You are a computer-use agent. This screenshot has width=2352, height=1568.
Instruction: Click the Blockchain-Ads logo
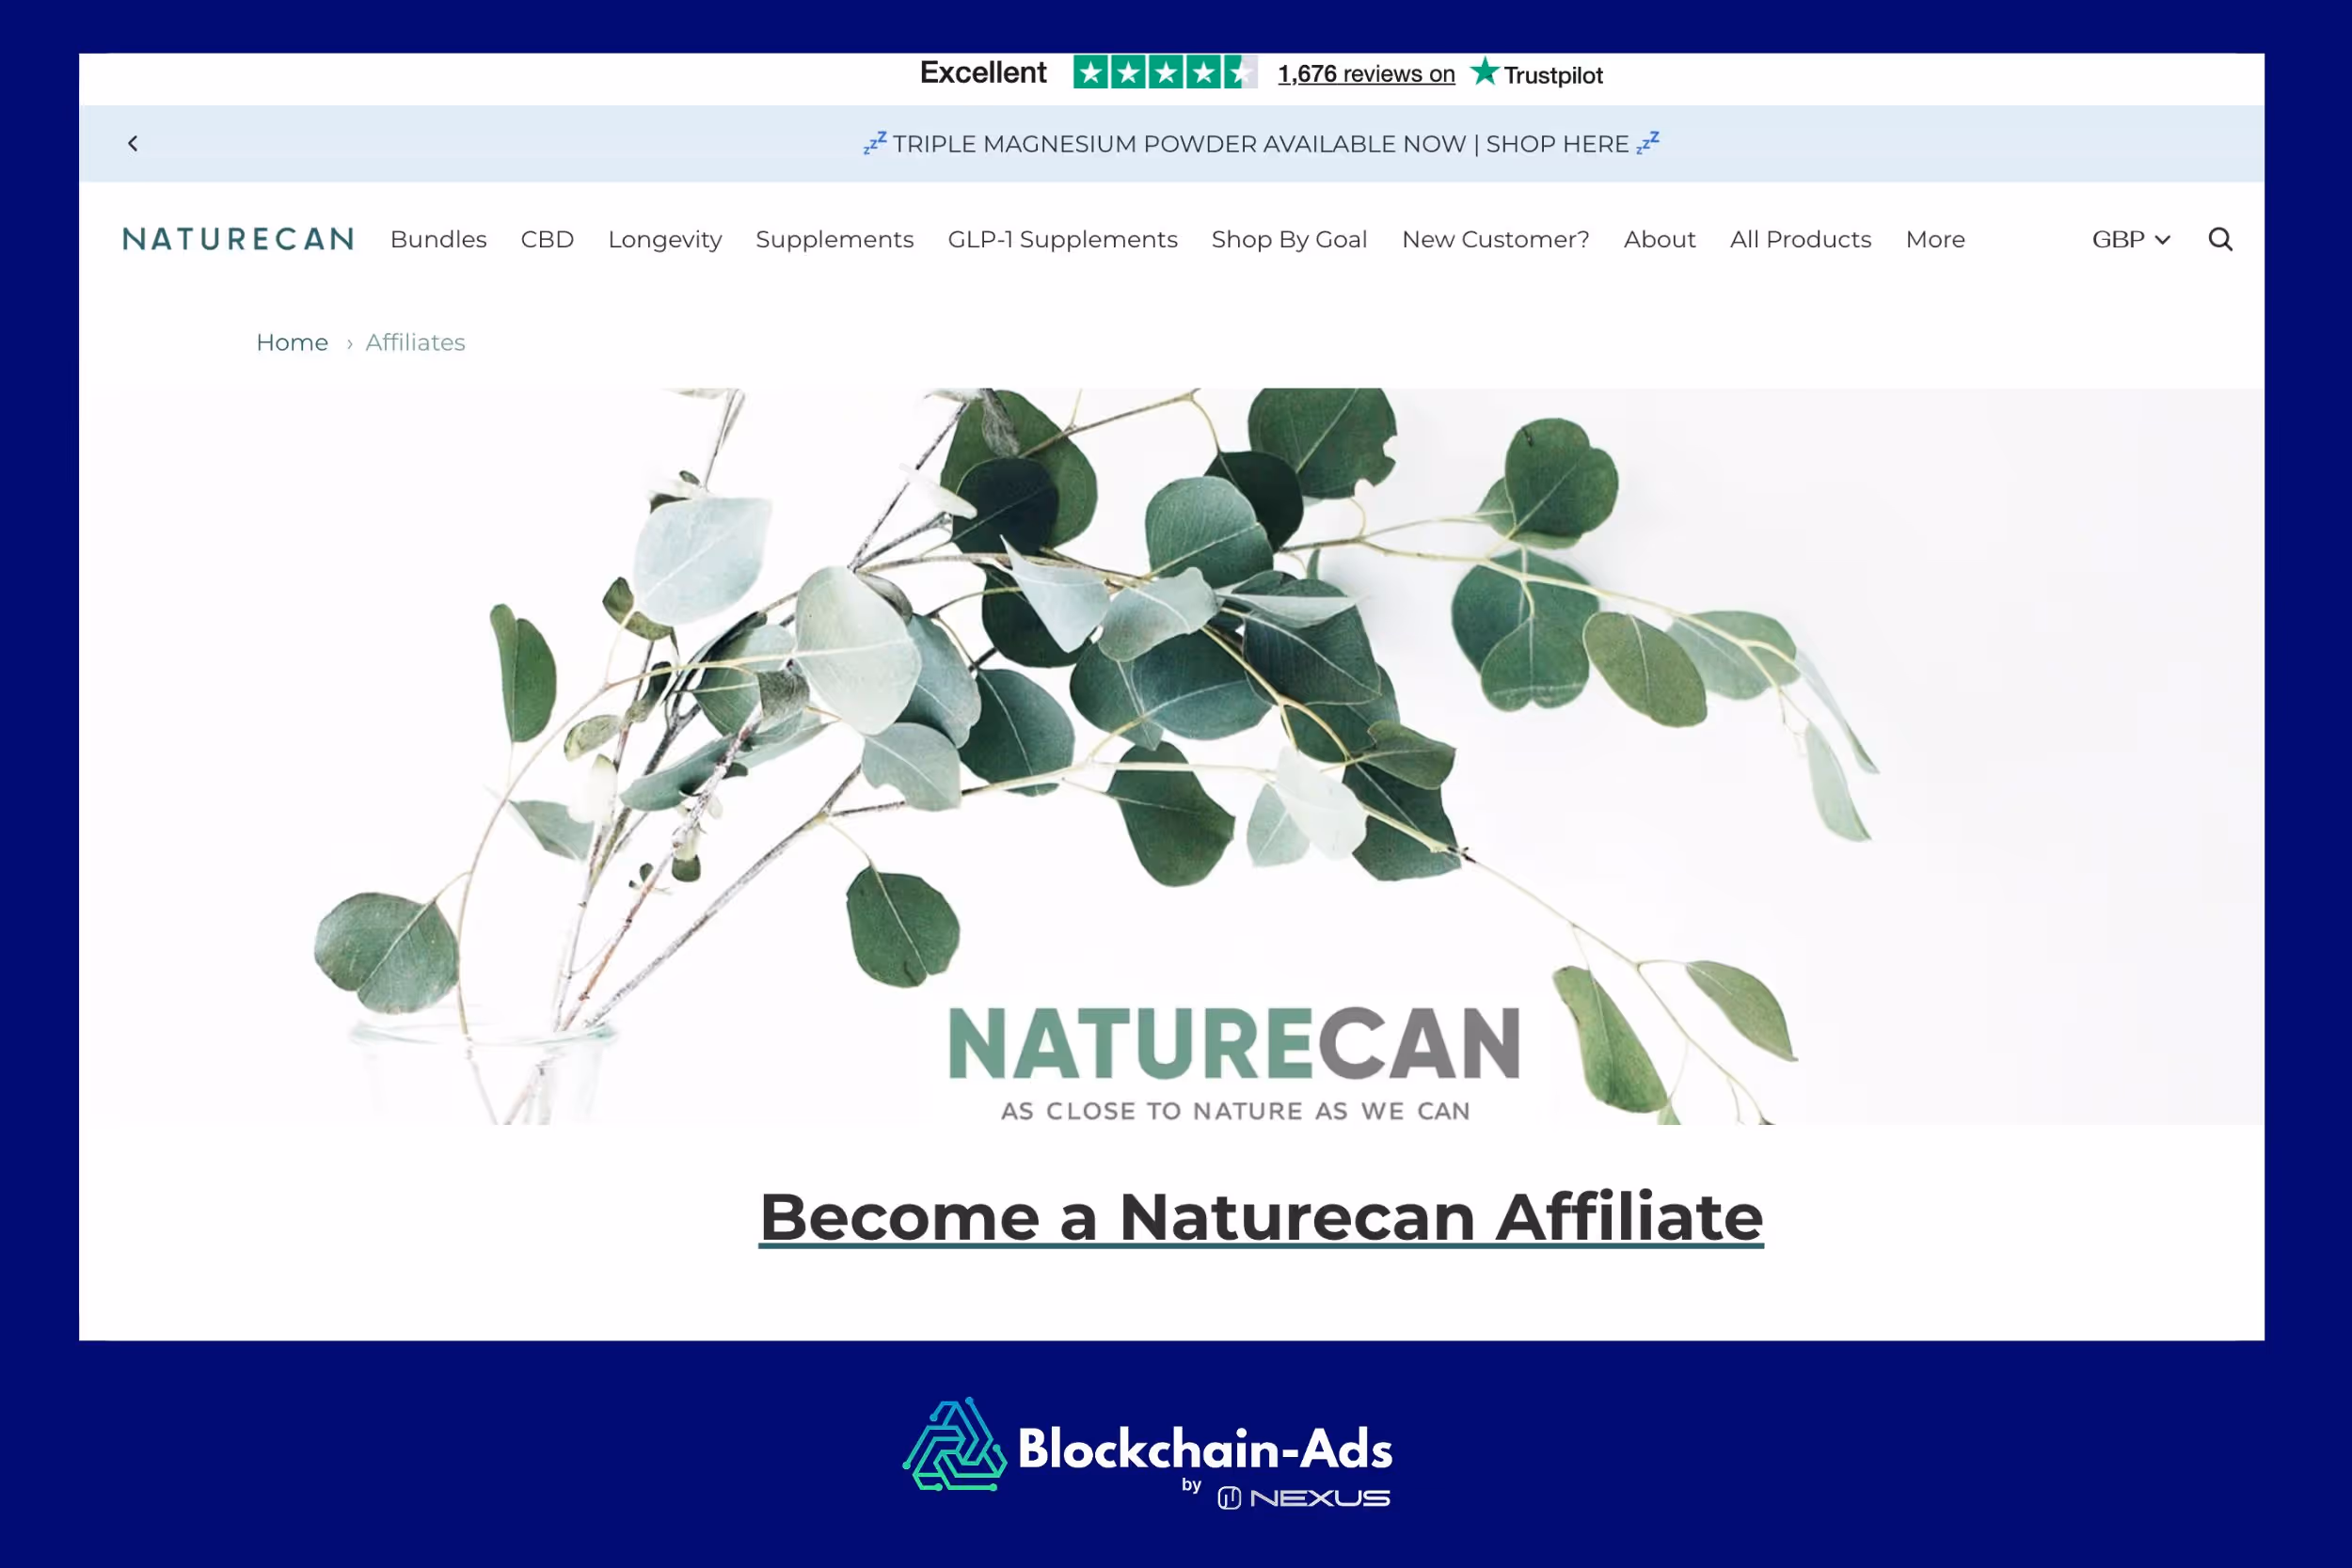(x=1148, y=1447)
